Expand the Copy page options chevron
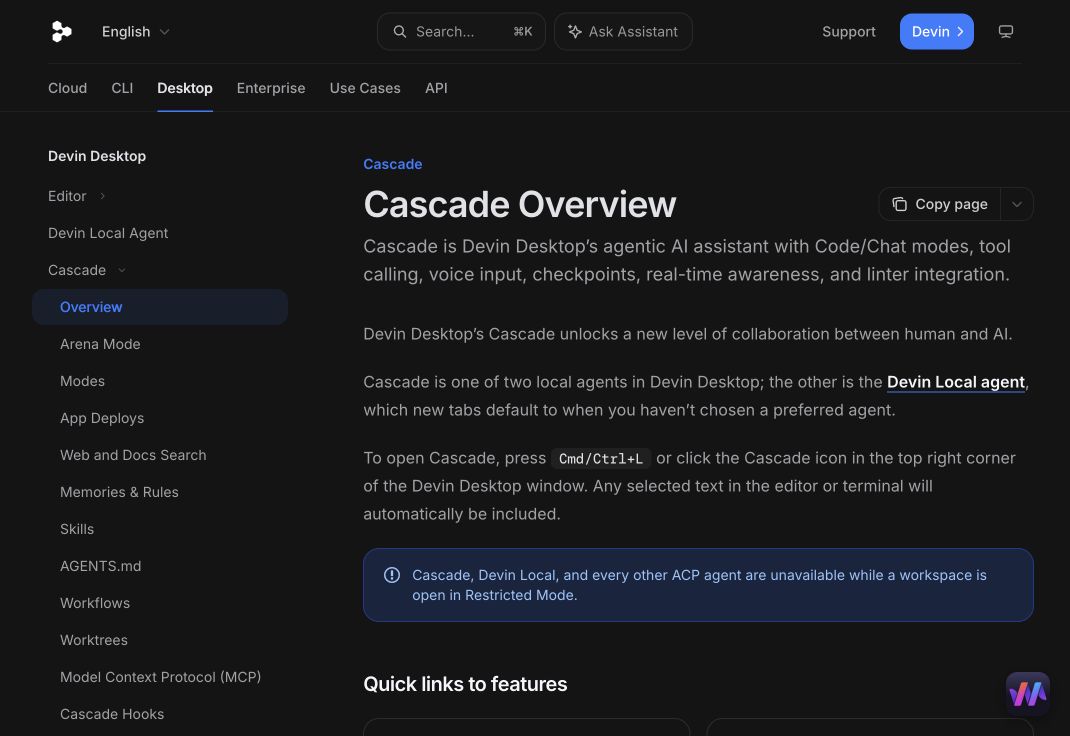This screenshot has height=736, width=1070. point(1017,204)
